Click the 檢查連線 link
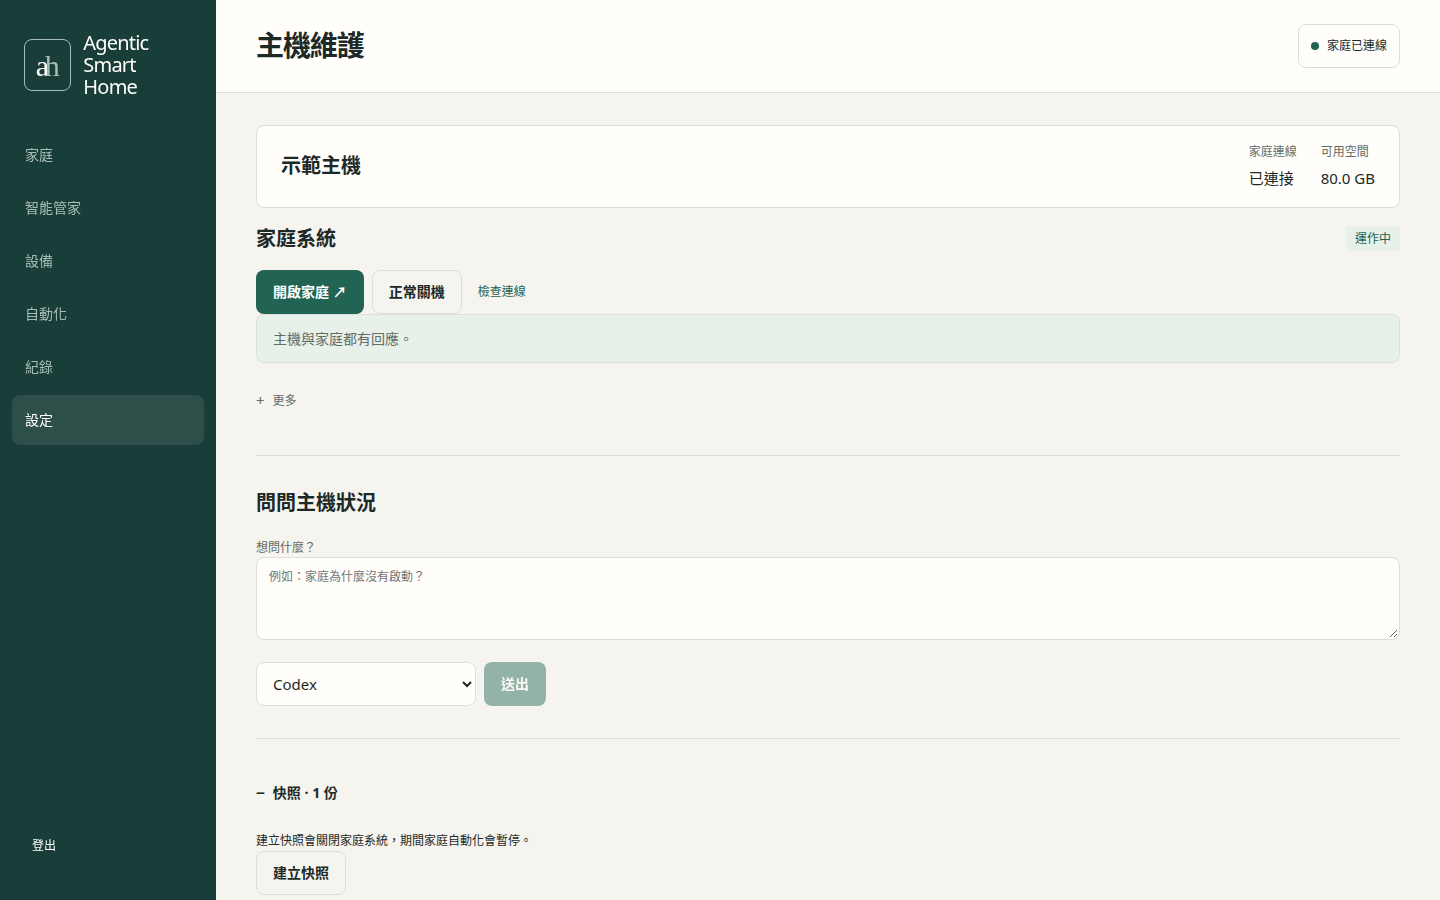Image resolution: width=1440 pixels, height=900 pixels. 502,291
